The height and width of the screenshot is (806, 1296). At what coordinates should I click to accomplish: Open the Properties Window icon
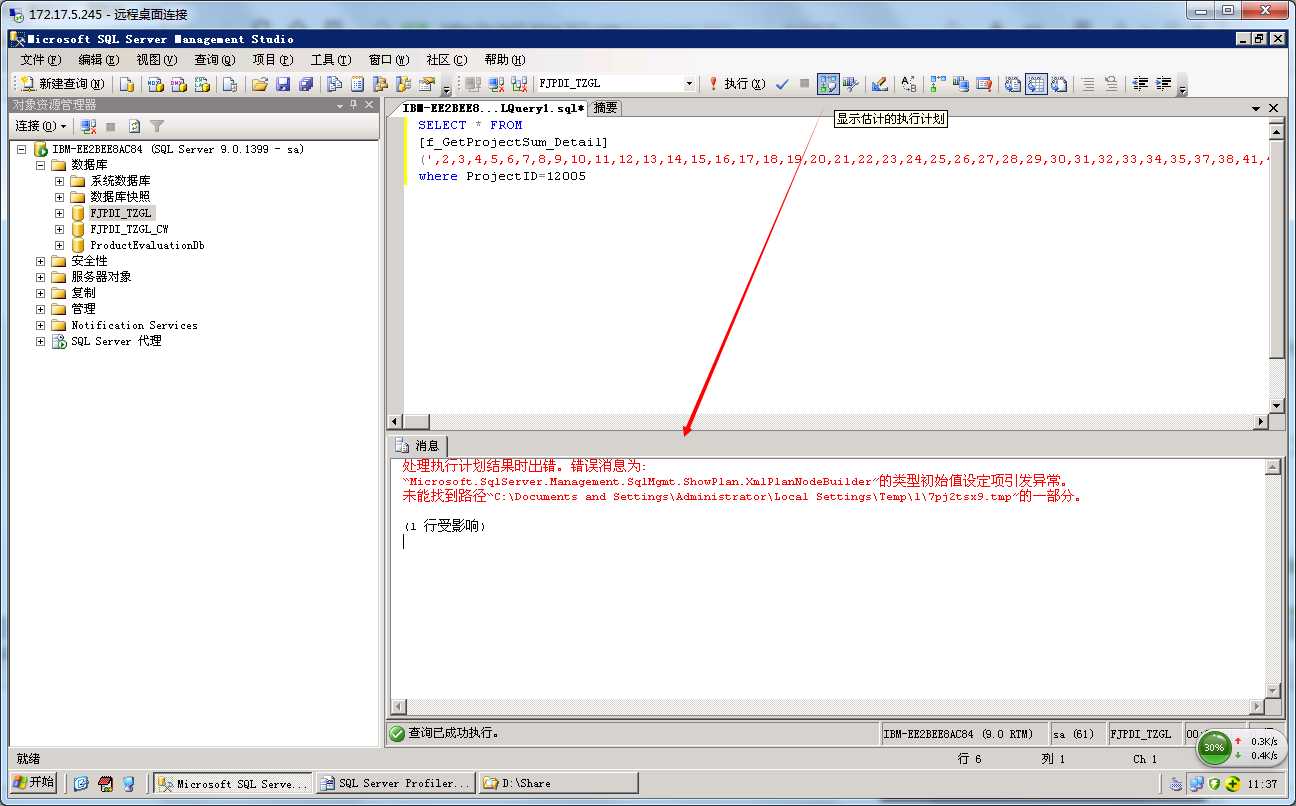427,84
